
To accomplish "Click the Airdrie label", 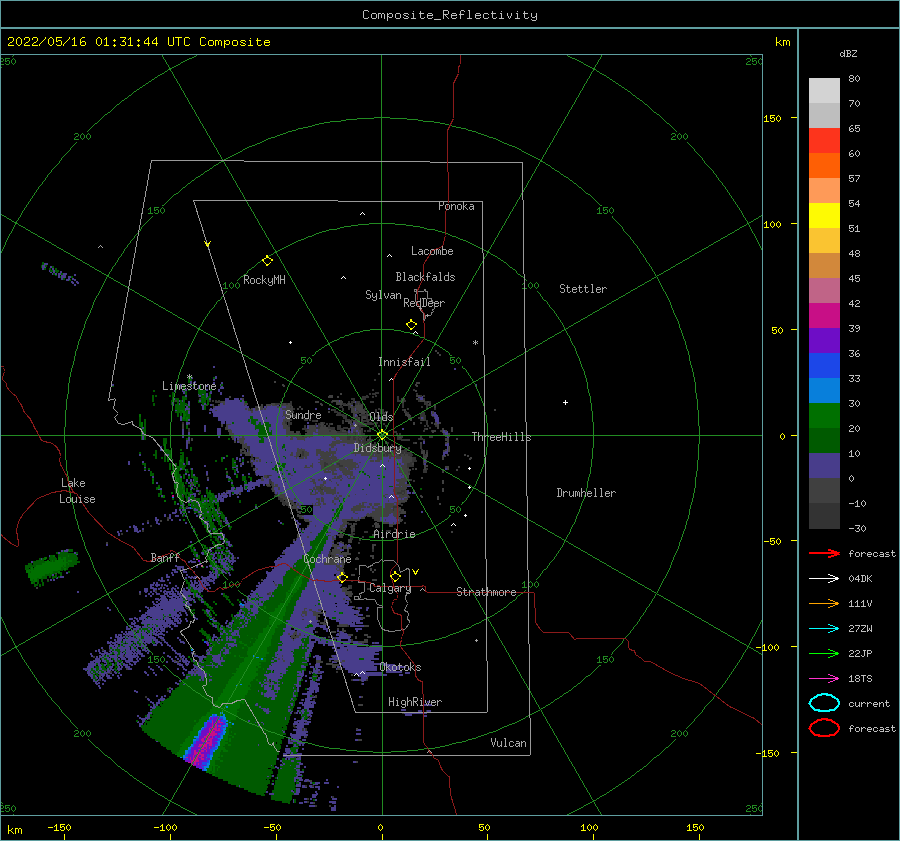I will [394, 534].
